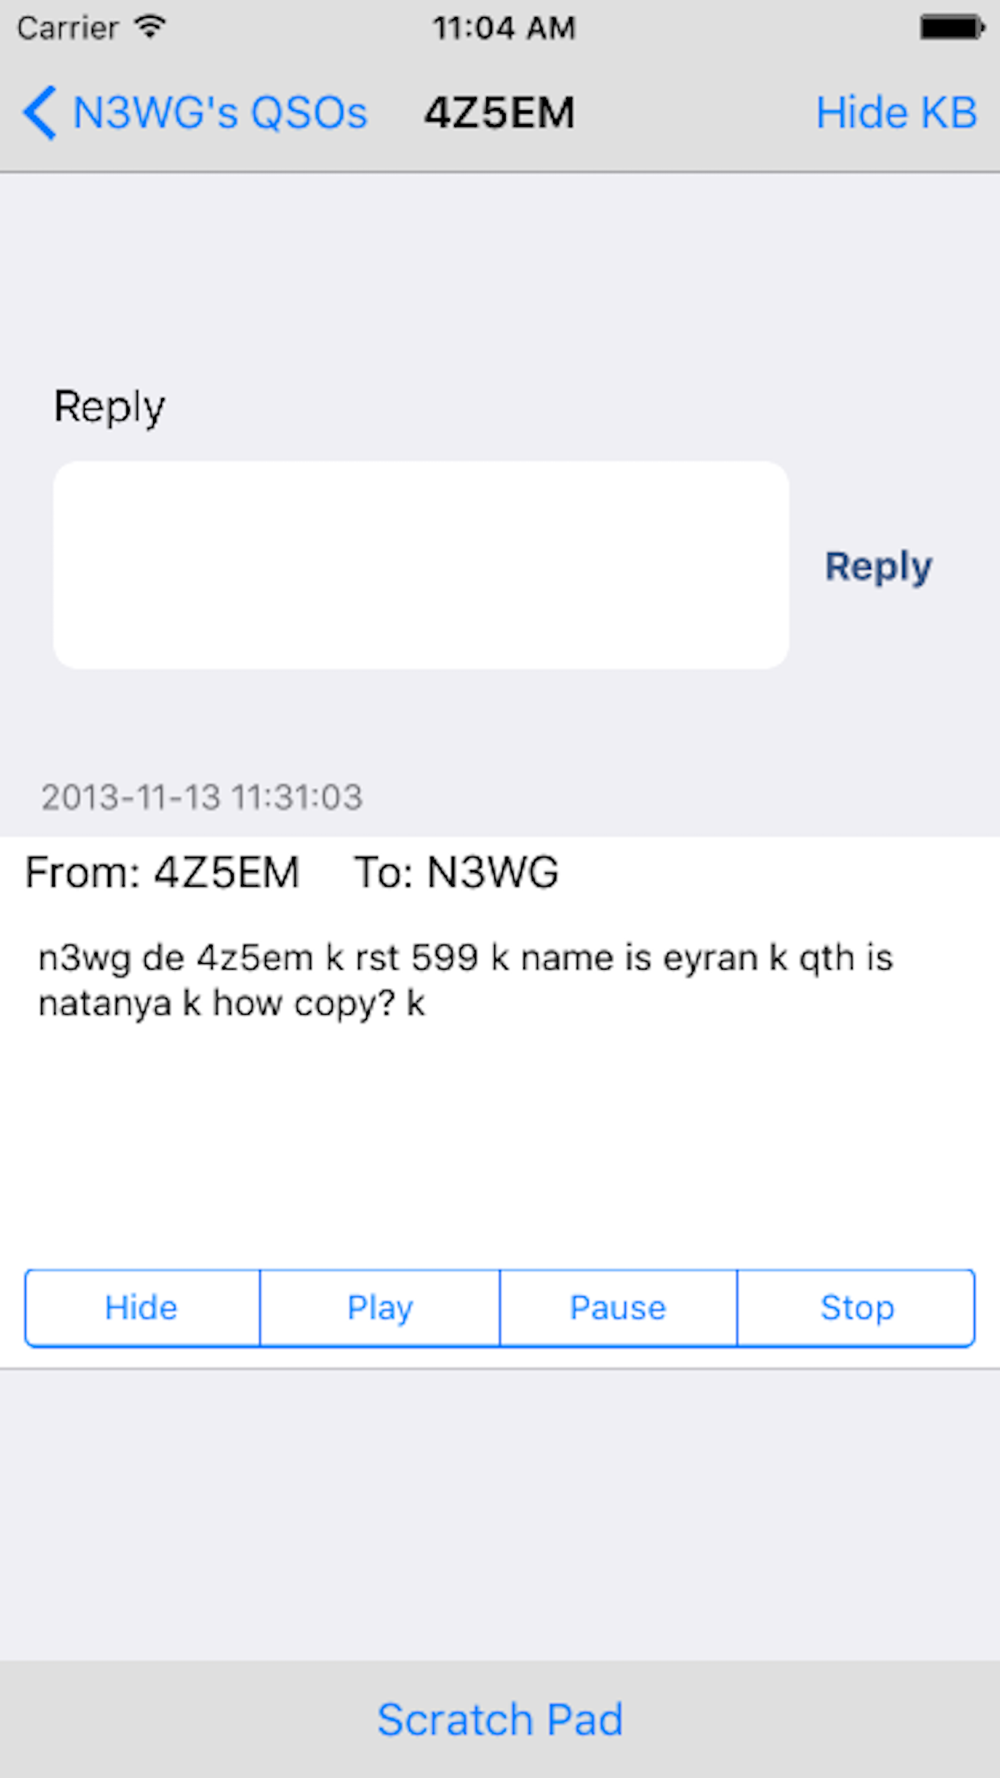Stop the message playback
Viewport: 1000px width, 1778px height.
click(857, 1308)
